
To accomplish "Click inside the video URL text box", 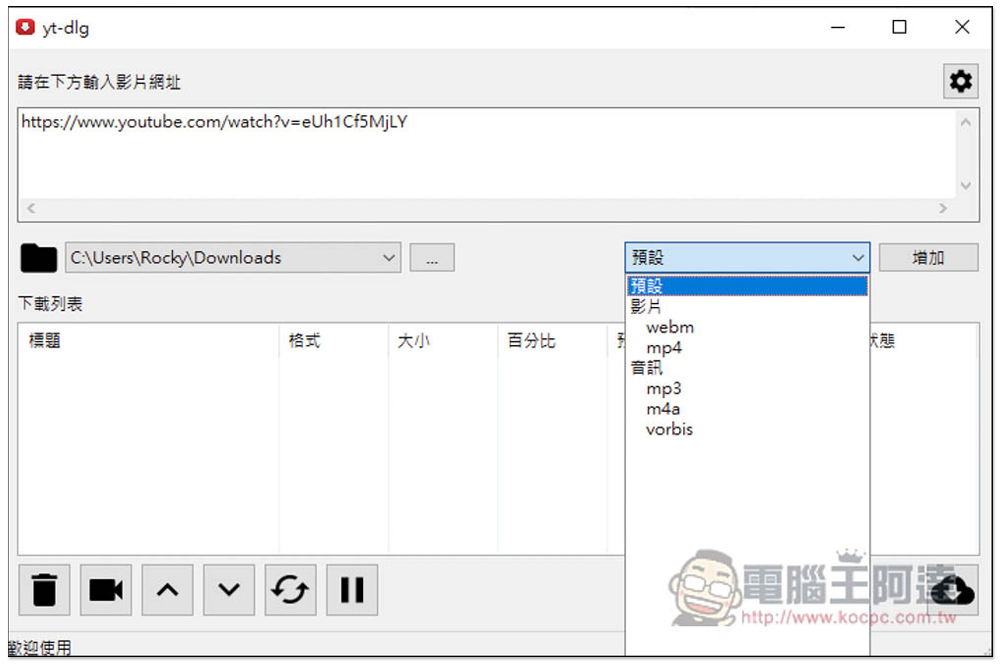I will 488,154.
